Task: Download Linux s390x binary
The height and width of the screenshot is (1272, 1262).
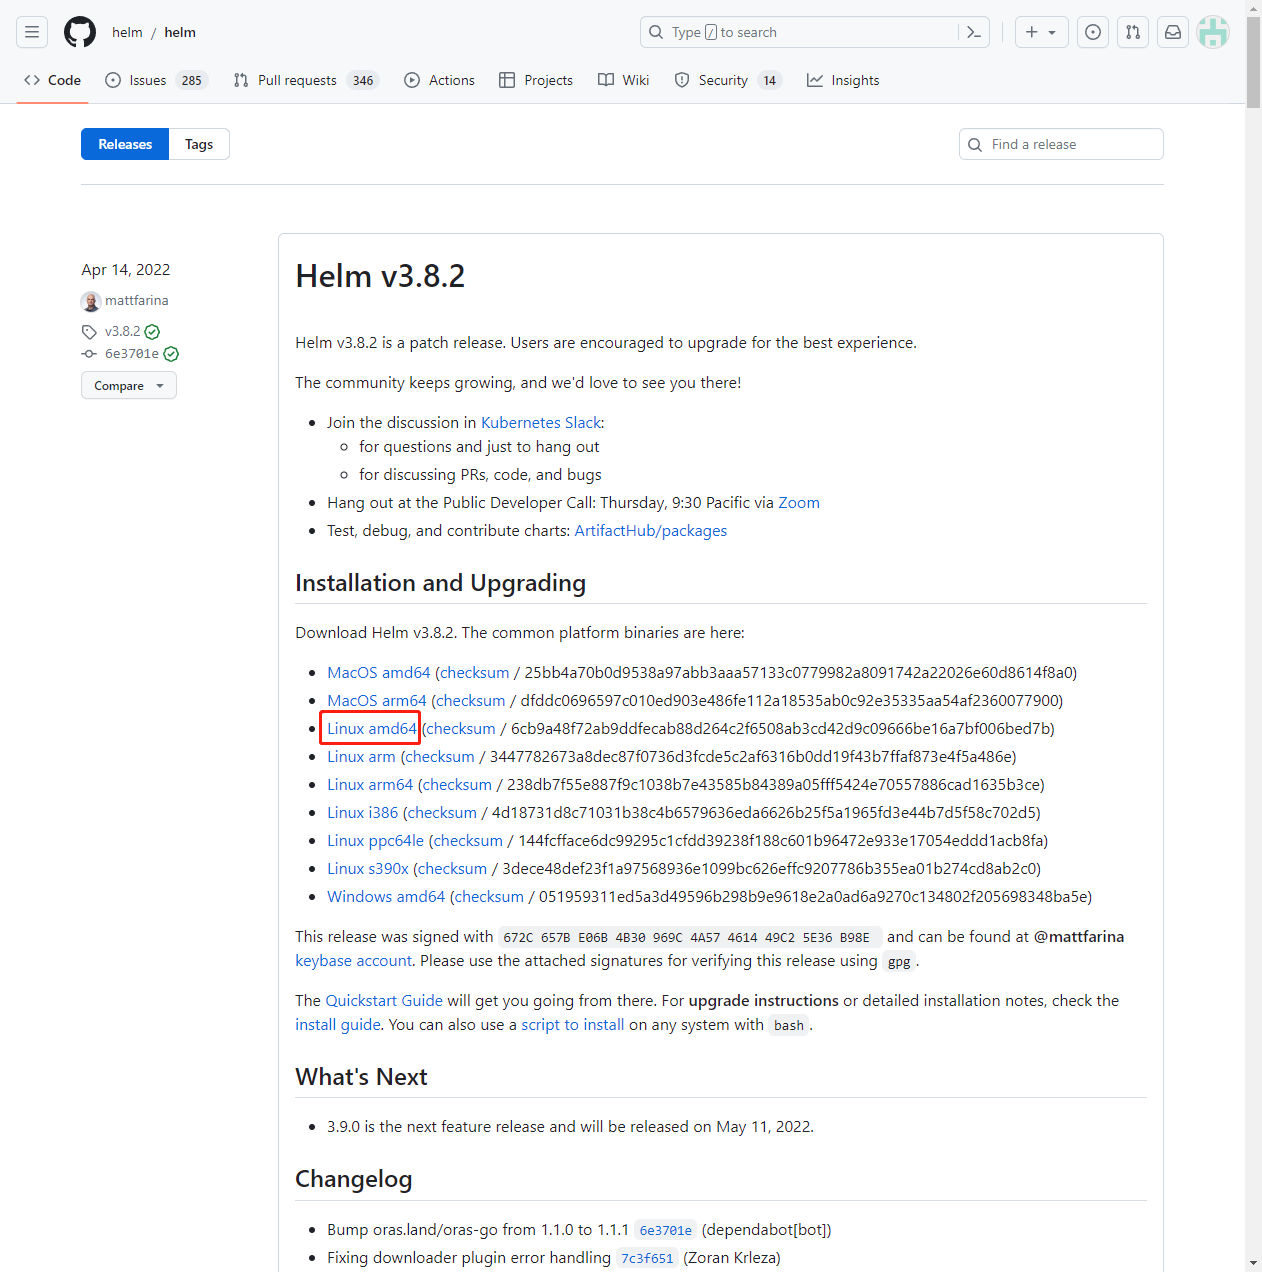Action: click(368, 869)
